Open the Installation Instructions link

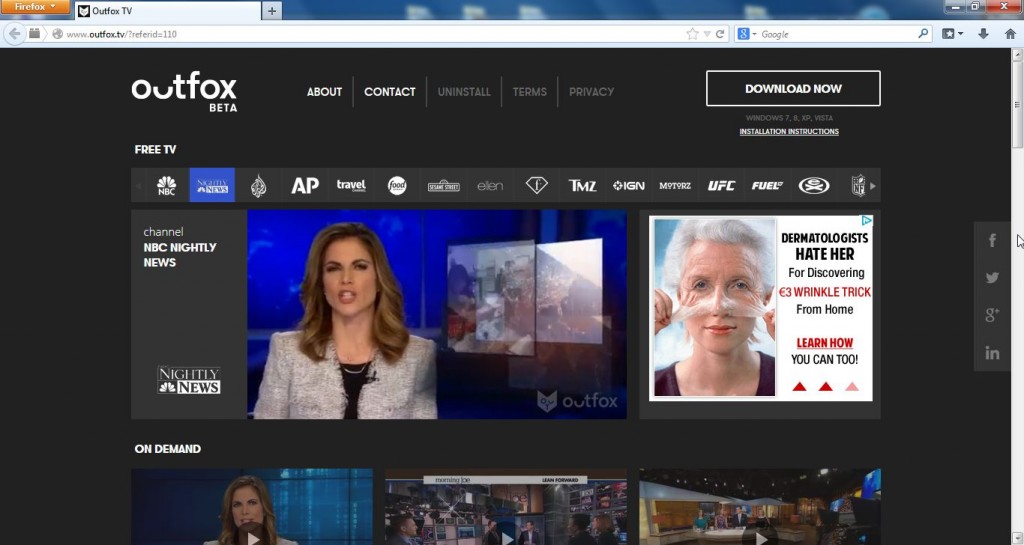(789, 131)
